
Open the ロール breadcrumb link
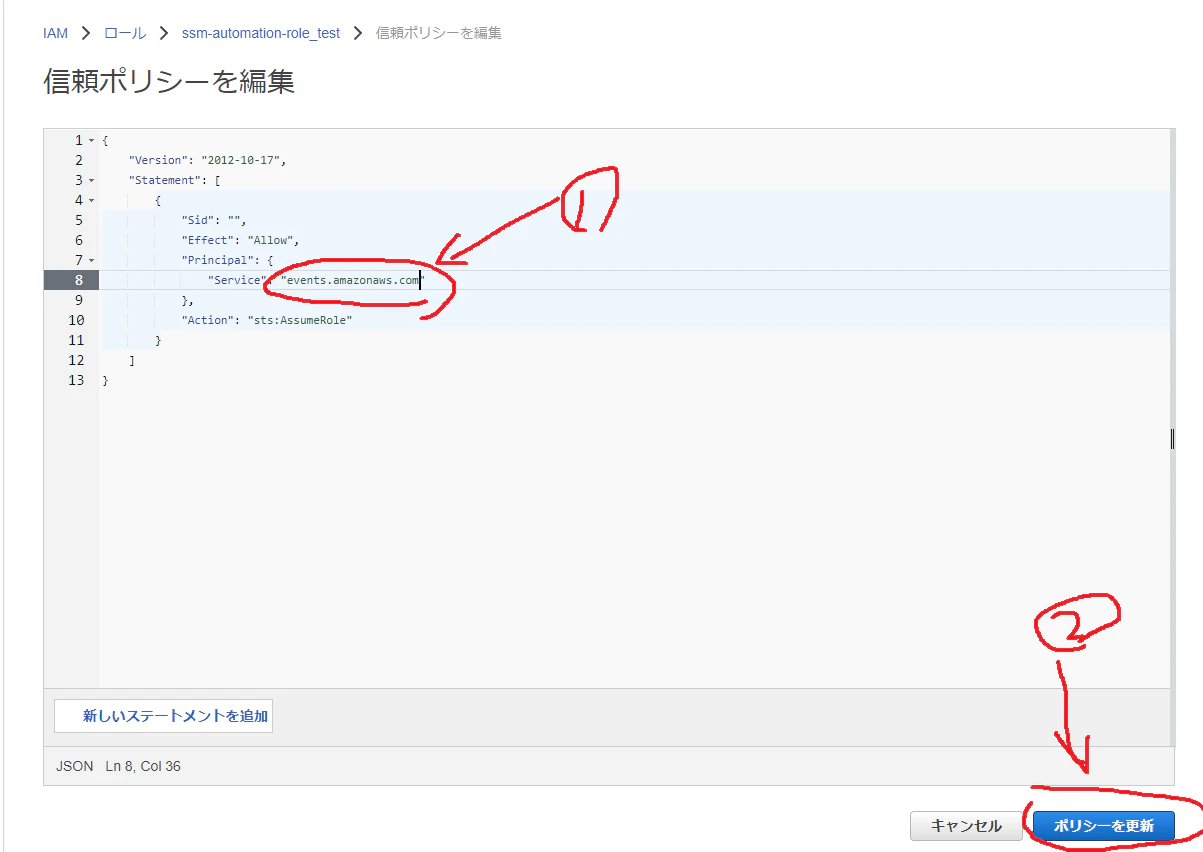click(125, 33)
